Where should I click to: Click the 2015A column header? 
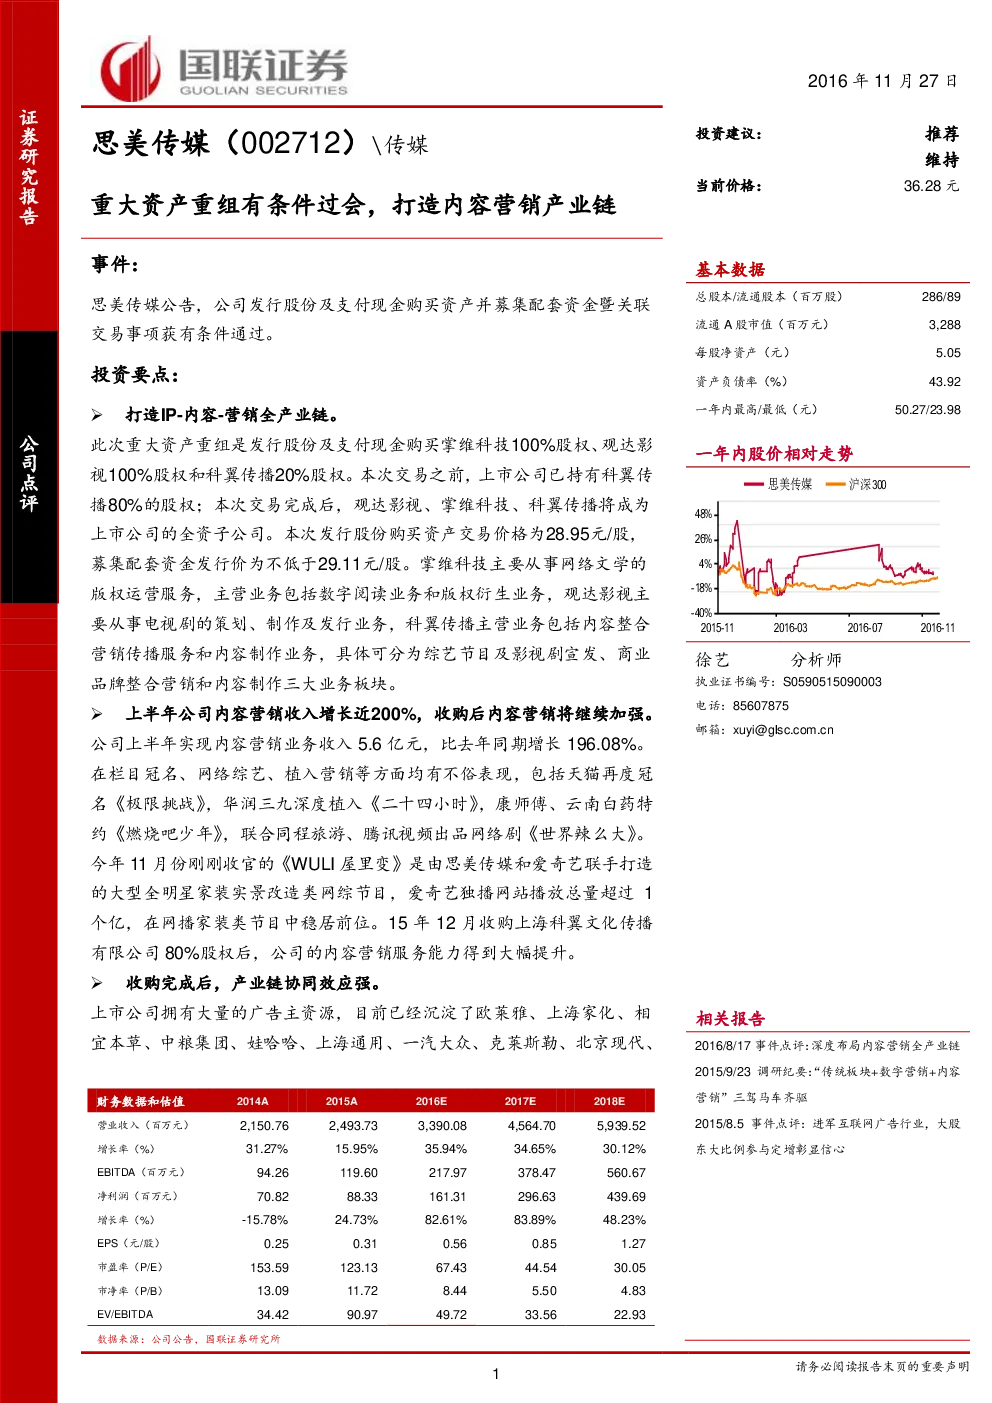(x=341, y=1102)
